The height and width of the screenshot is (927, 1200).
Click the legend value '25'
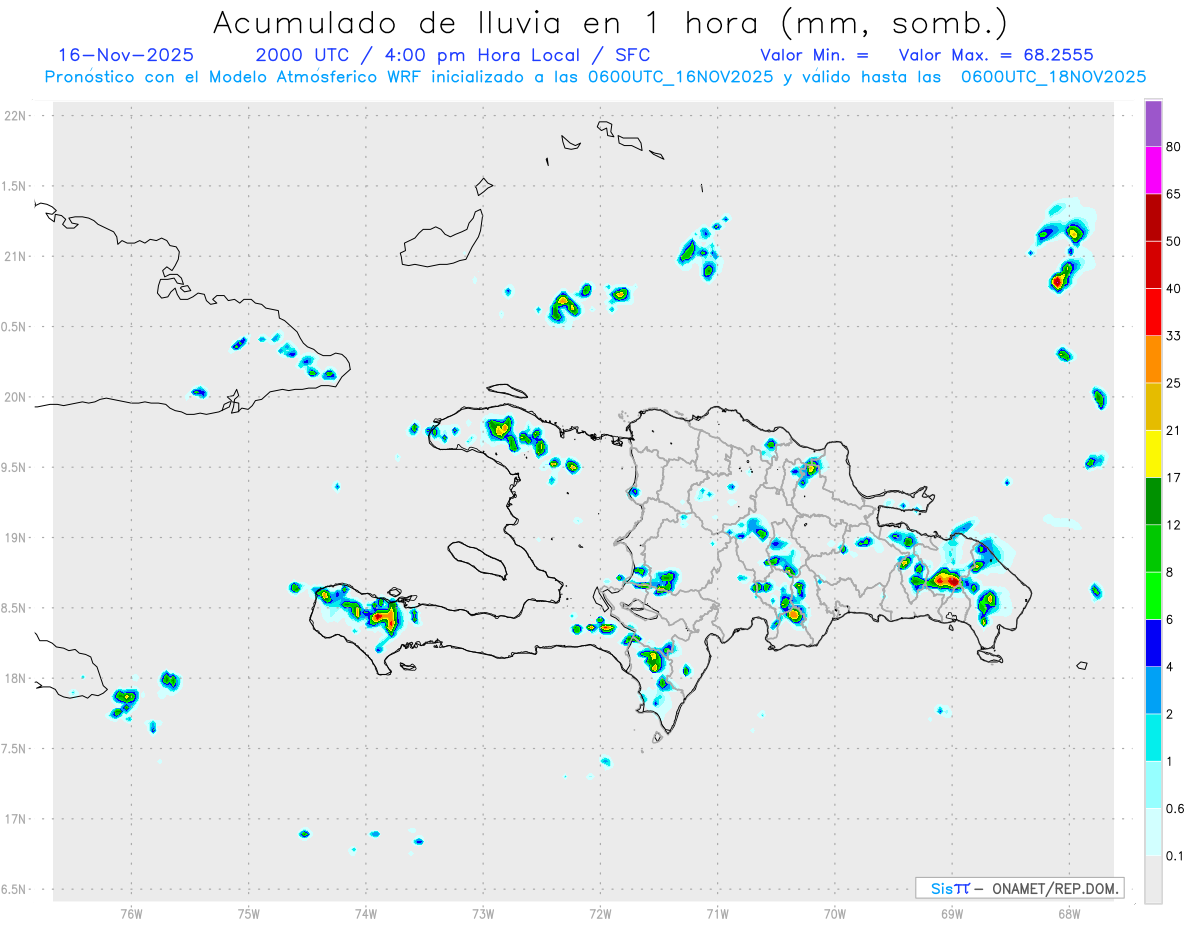[1174, 383]
